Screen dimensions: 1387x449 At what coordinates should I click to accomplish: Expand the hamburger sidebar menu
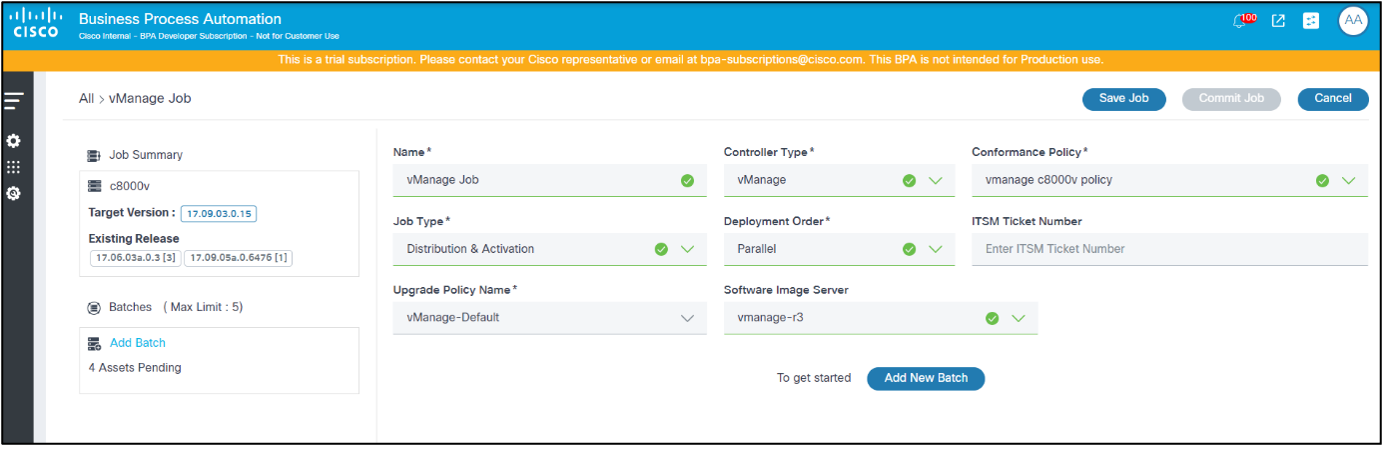pos(14,101)
